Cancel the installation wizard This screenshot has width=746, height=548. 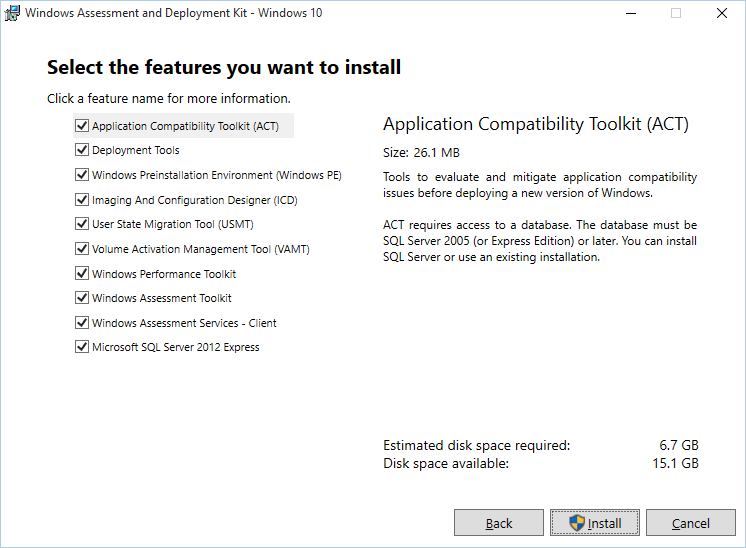point(690,523)
